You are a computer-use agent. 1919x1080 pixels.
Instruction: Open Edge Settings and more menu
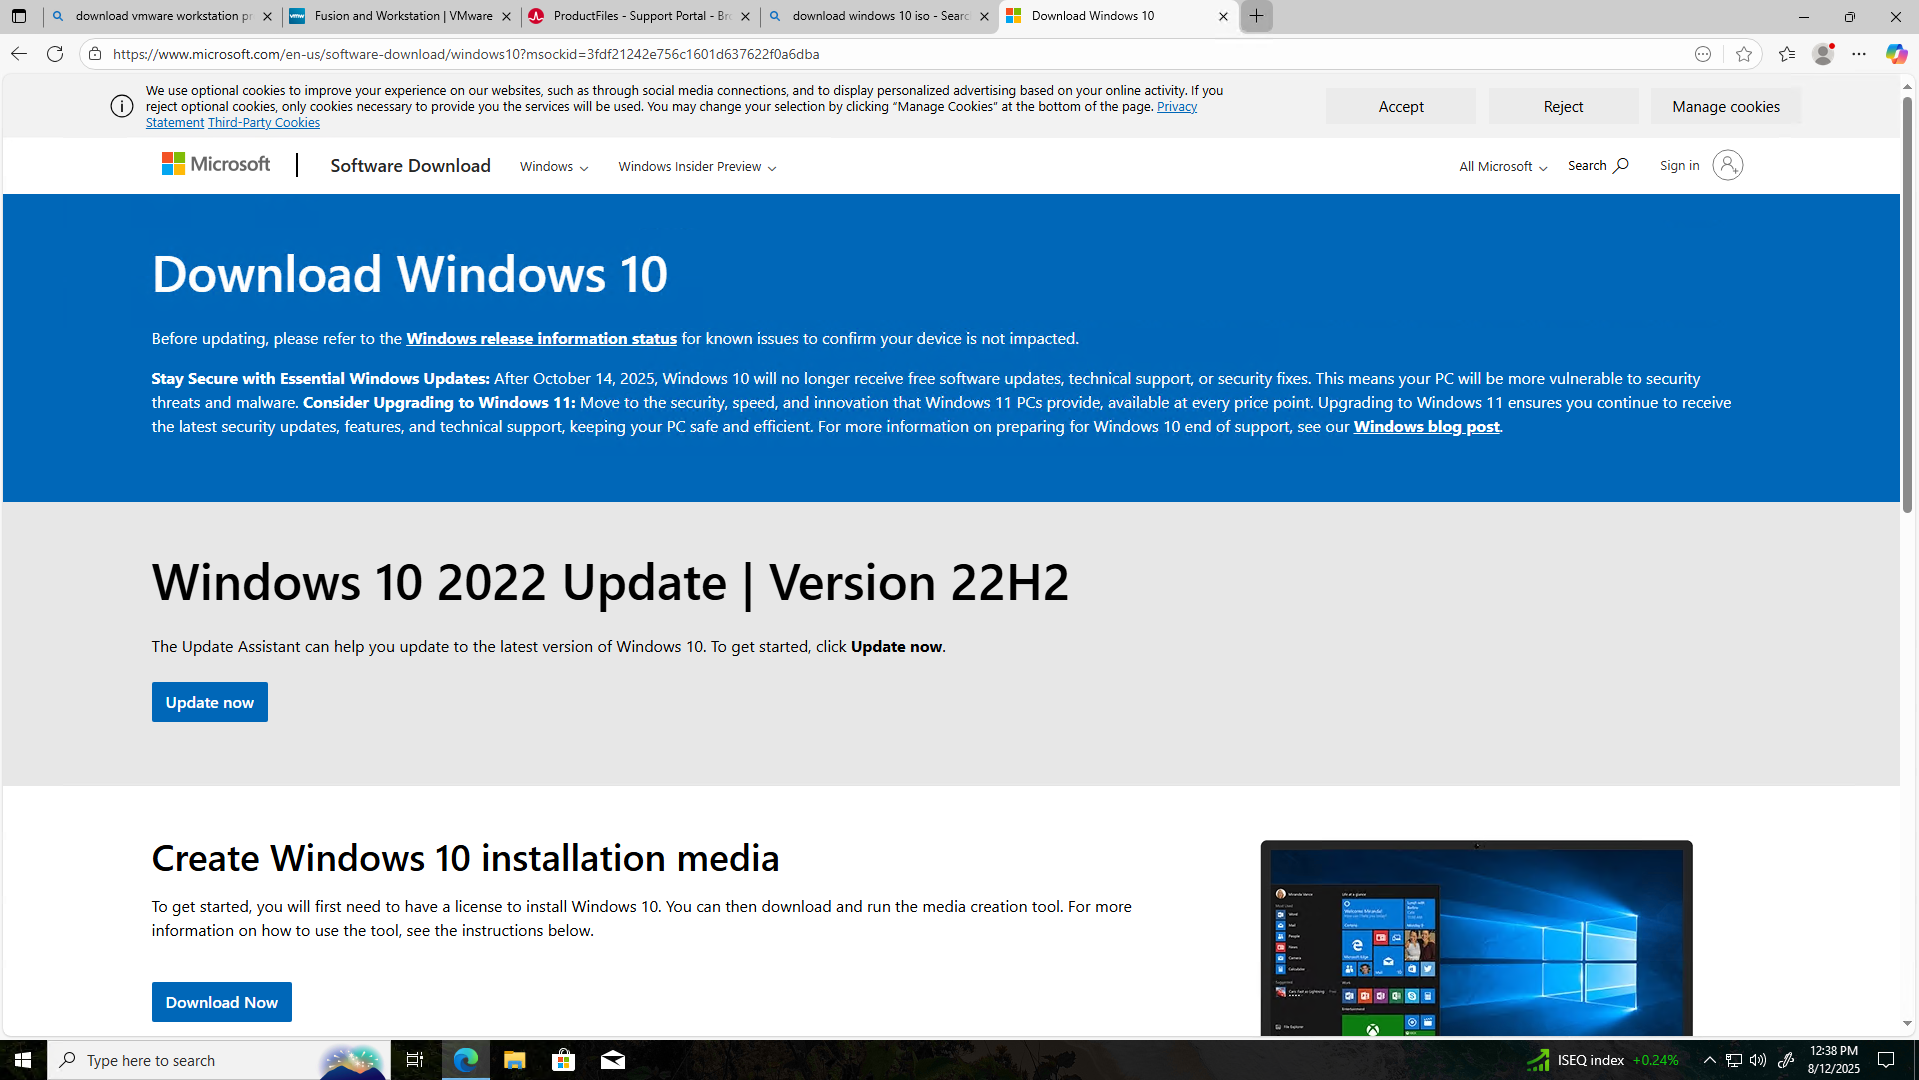pos(1859,54)
